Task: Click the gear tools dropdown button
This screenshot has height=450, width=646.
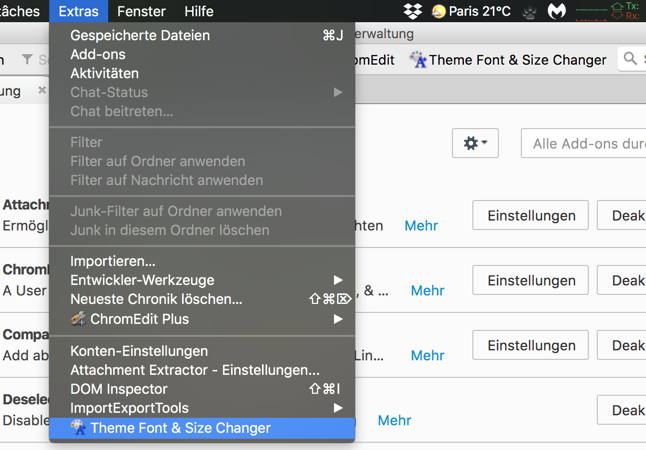Action: pyautogui.click(x=475, y=143)
